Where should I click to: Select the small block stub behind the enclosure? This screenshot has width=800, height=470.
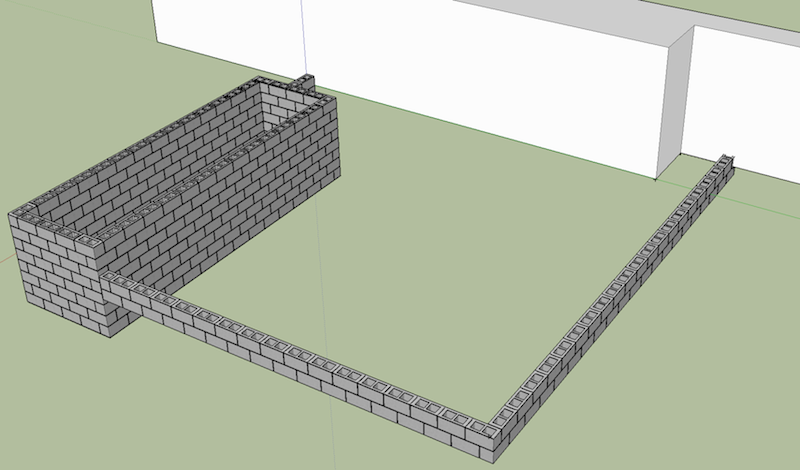[305, 82]
